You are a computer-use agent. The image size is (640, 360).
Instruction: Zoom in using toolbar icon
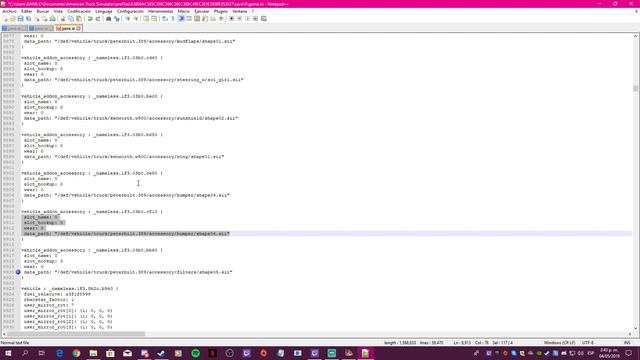tap(127, 19)
